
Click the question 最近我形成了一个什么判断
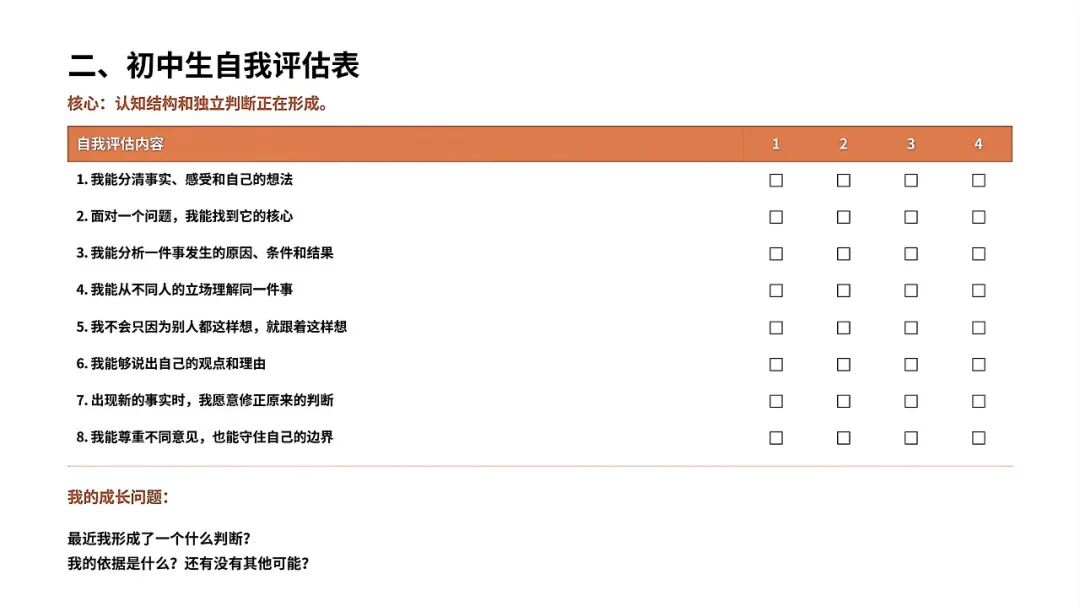click(159, 538)
